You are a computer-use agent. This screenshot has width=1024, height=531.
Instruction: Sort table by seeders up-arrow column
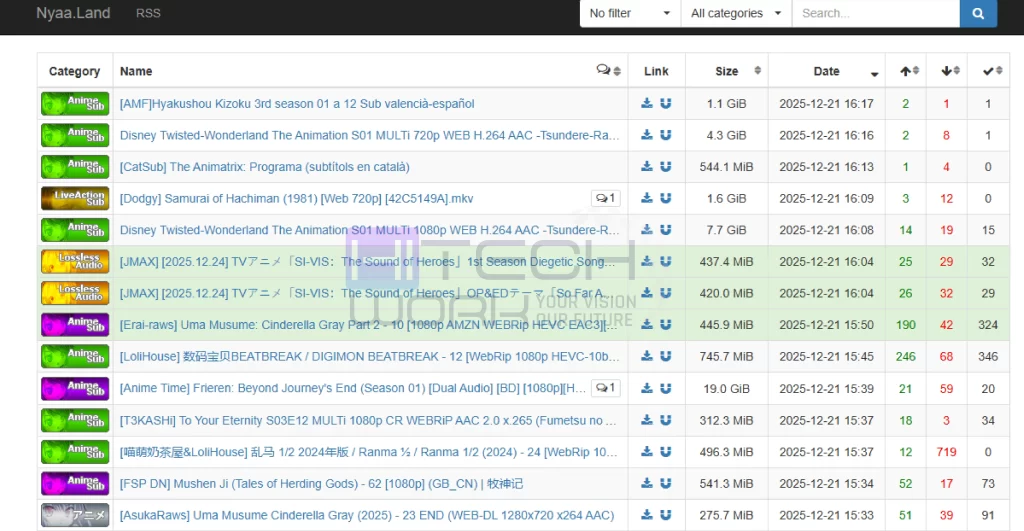click(x=909, y=71)
